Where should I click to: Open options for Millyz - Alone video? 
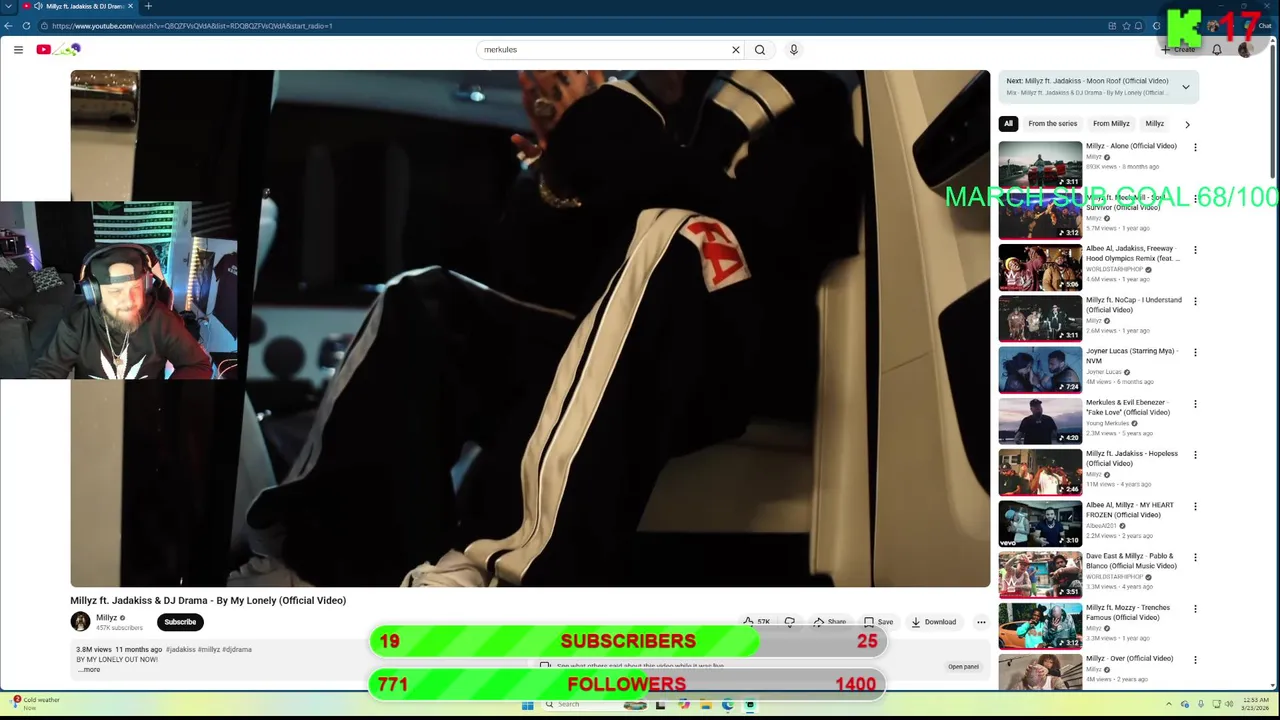click(x=1195, y=147)
